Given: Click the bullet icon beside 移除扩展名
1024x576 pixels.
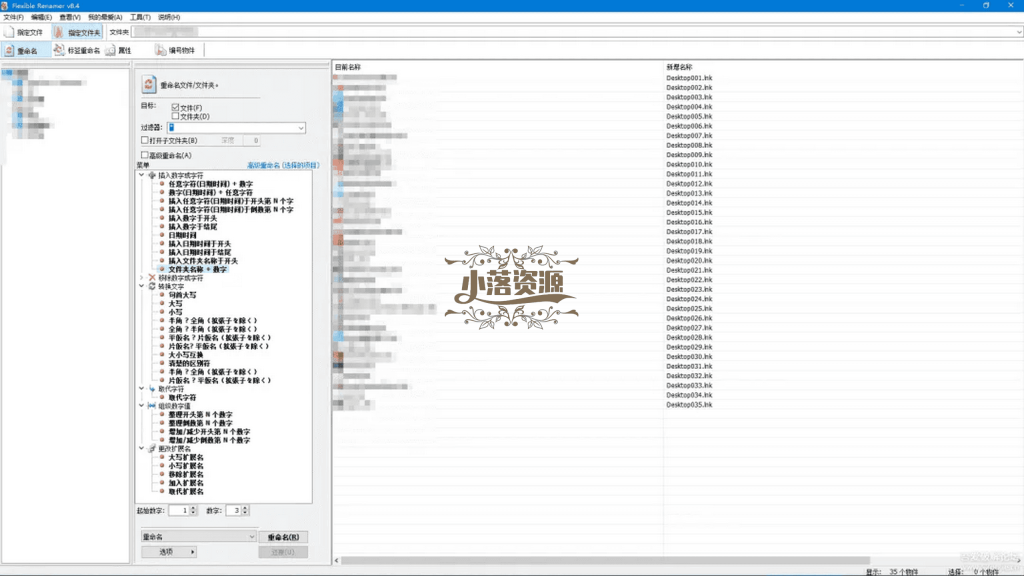Looking at the screenshot, I should (x=162, y=474).
